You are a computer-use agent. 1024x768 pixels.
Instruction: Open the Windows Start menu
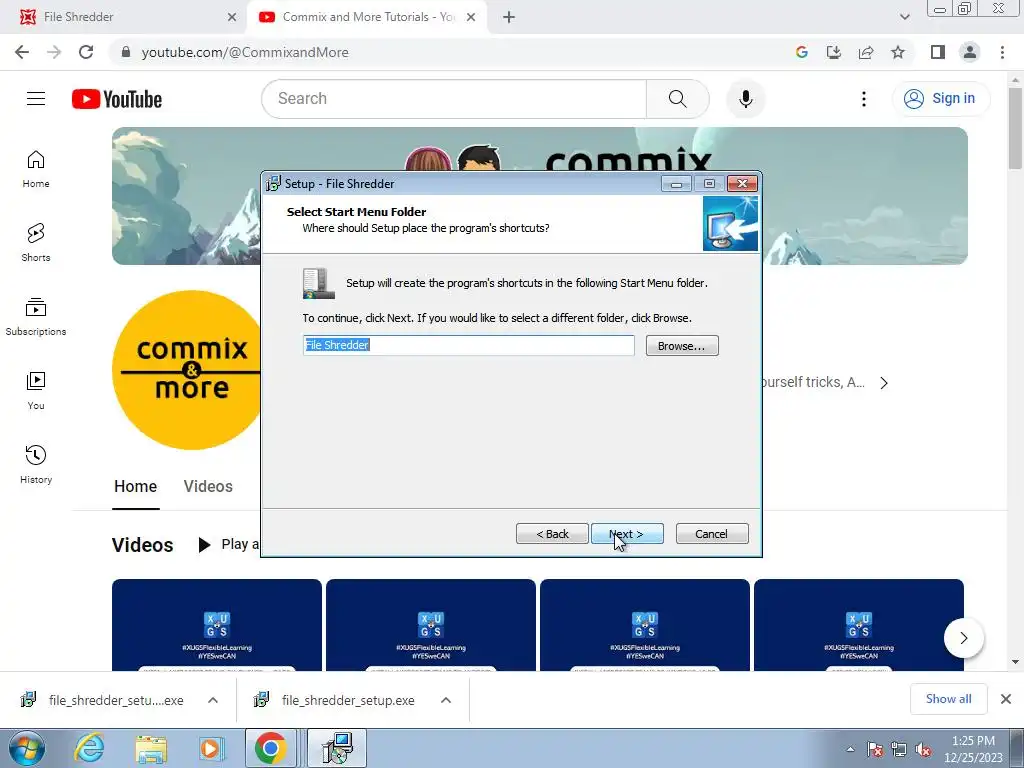pos(27,749)
